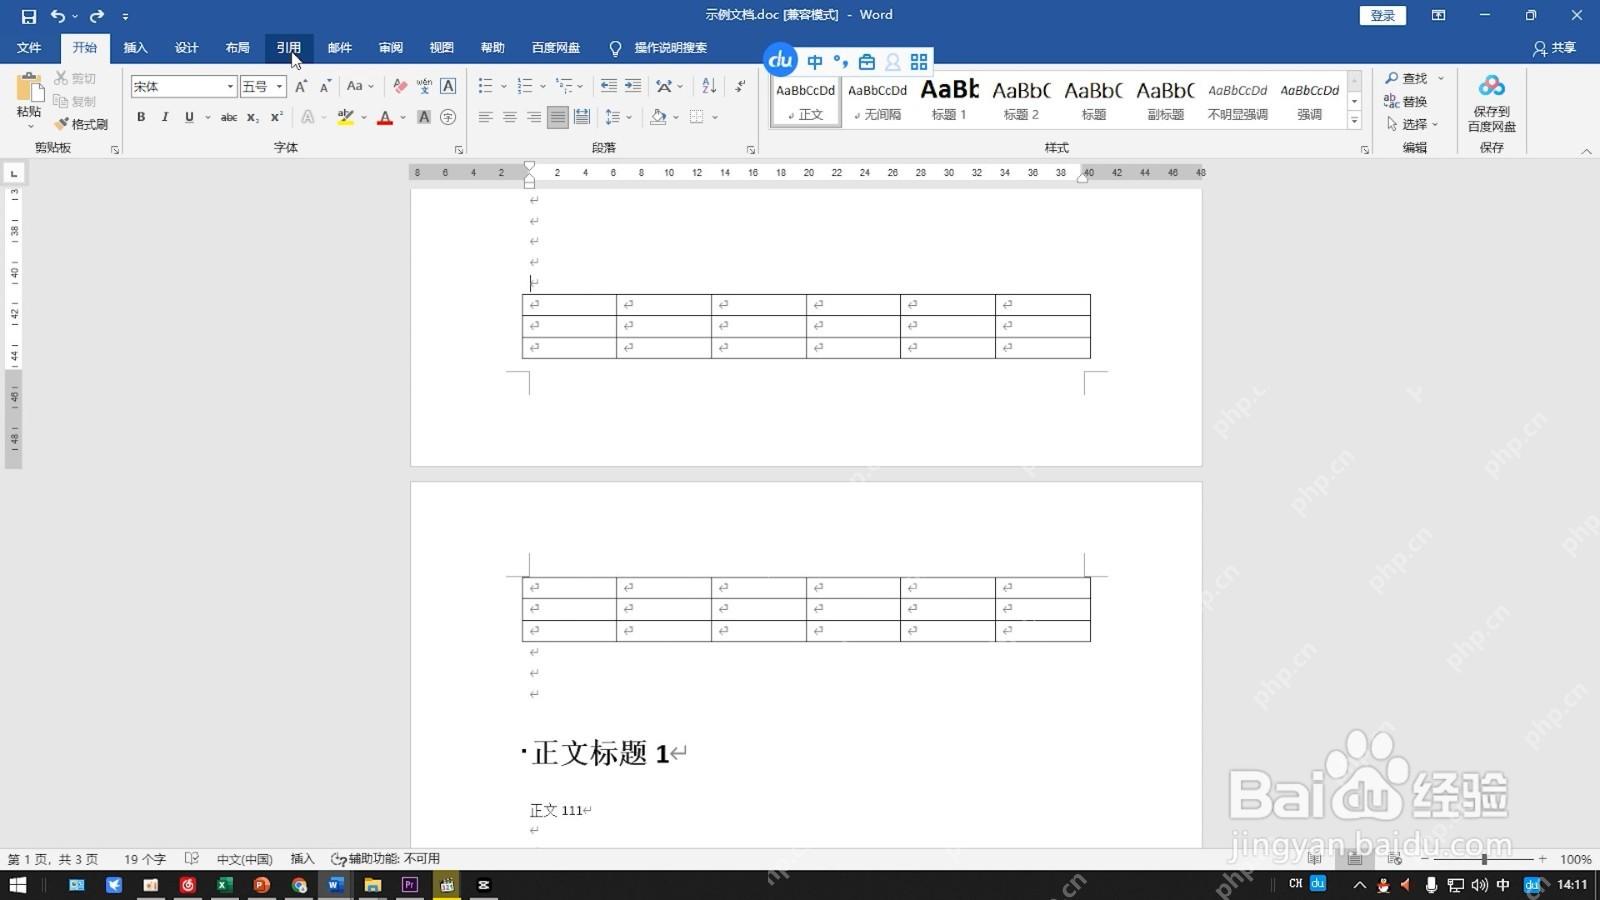
Task: Insert an enclosed character (字 in a circle)
Action: point(448,117)
